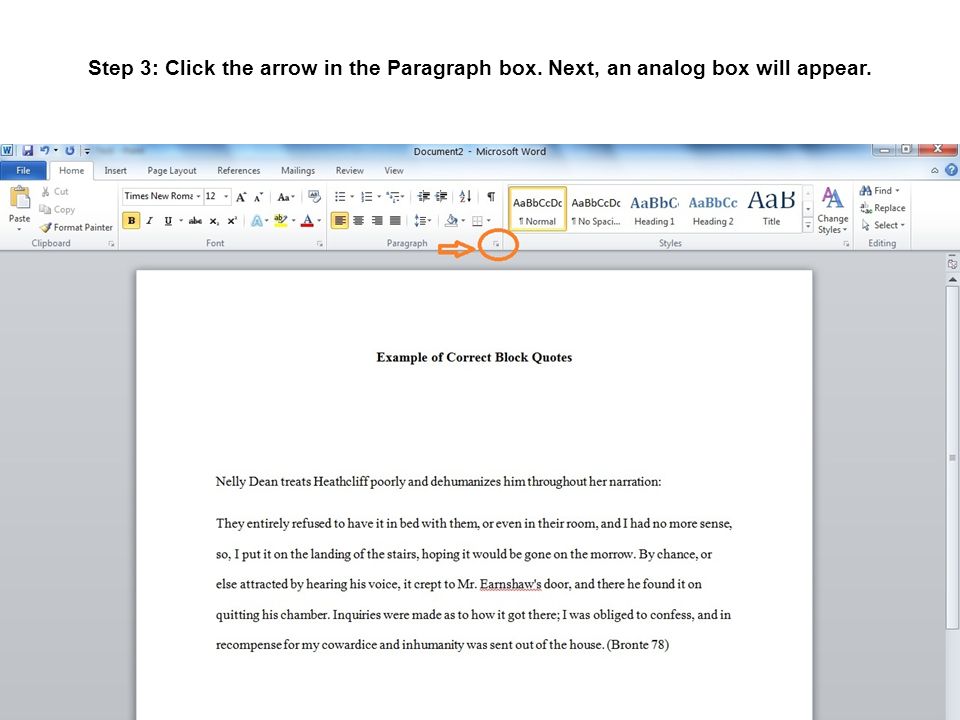Toggle Show/Hide paragraph marks
This screenshot has width=960, height=720.
pos(491,197)
